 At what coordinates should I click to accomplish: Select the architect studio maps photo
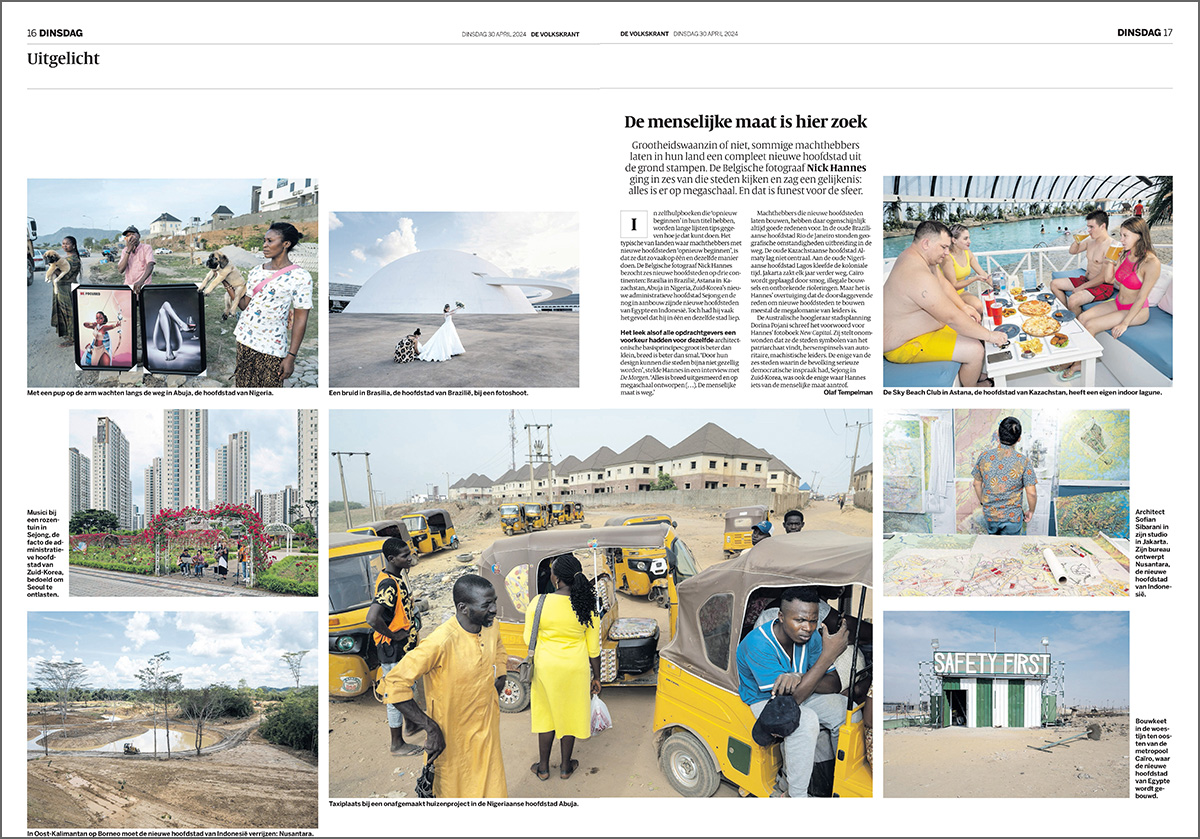click(x=1006, y=502)
